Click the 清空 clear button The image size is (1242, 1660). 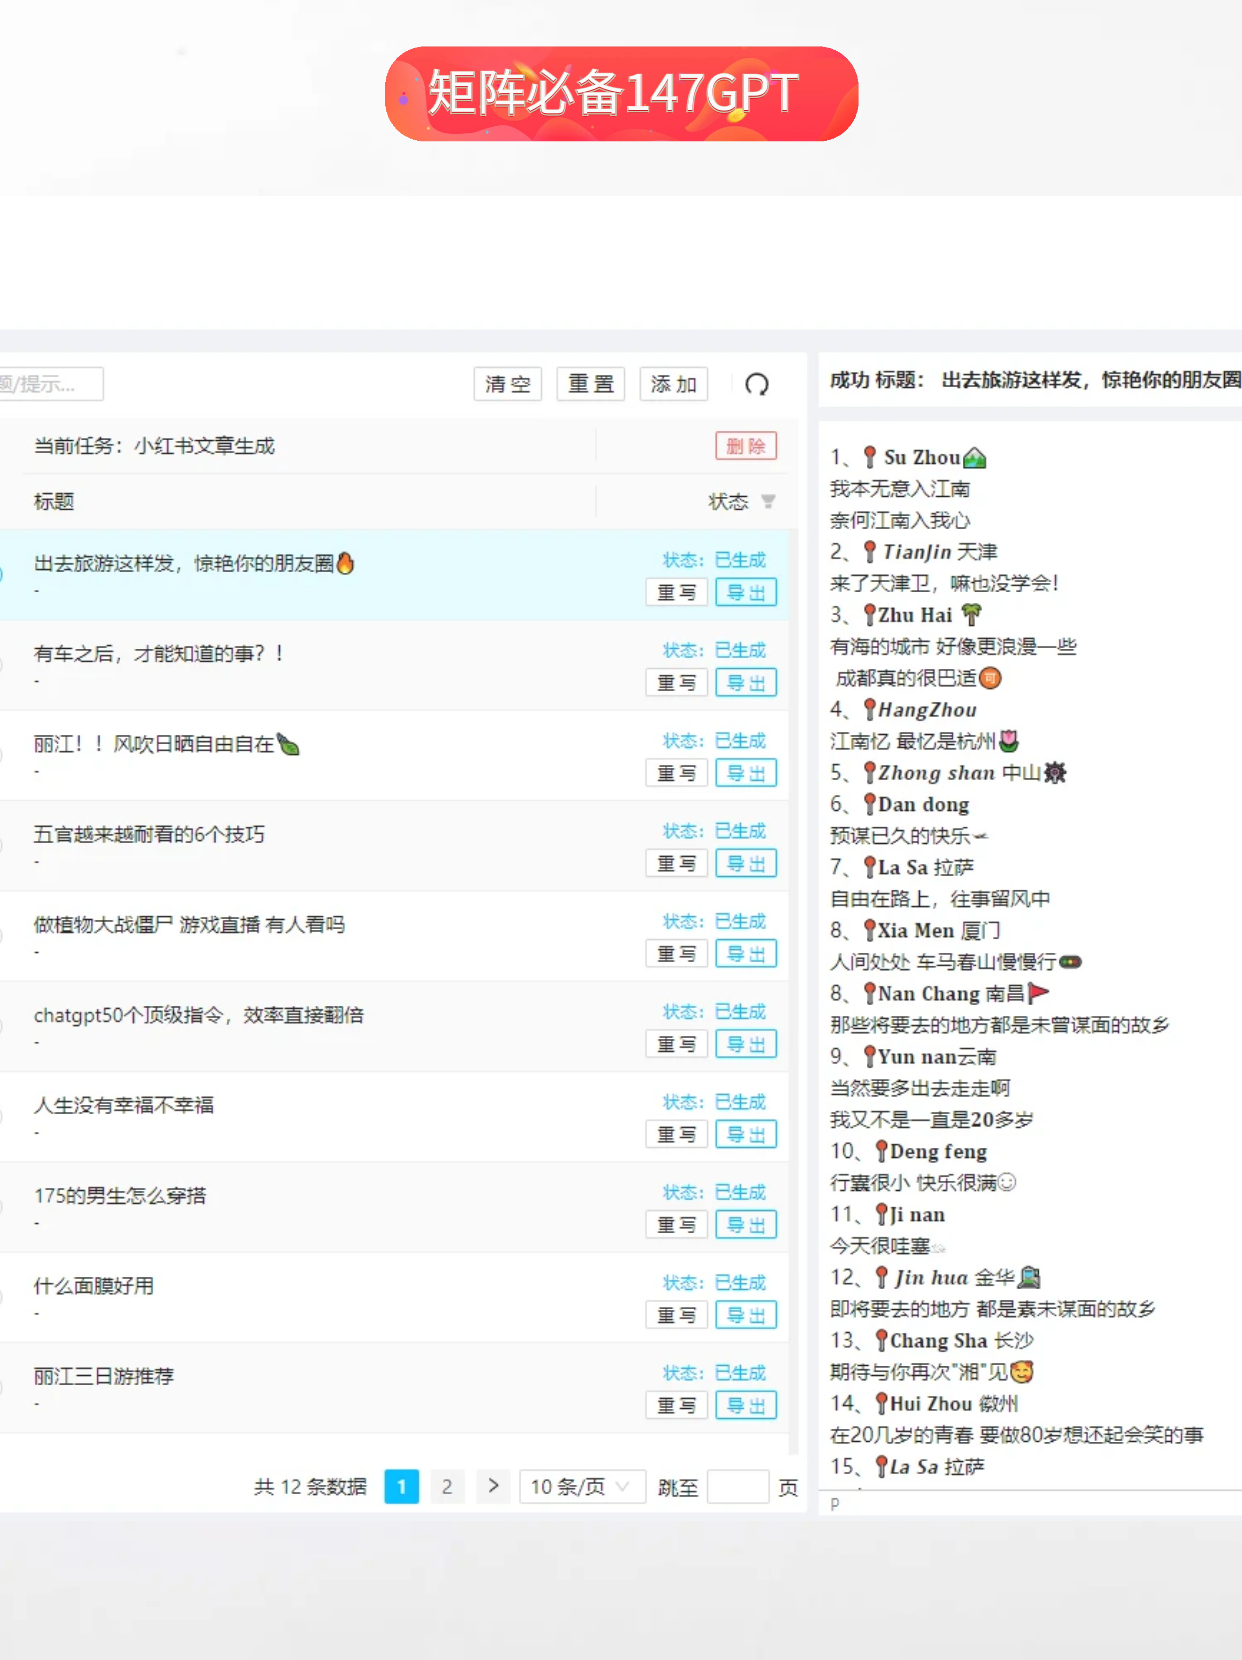pos(507,384)
